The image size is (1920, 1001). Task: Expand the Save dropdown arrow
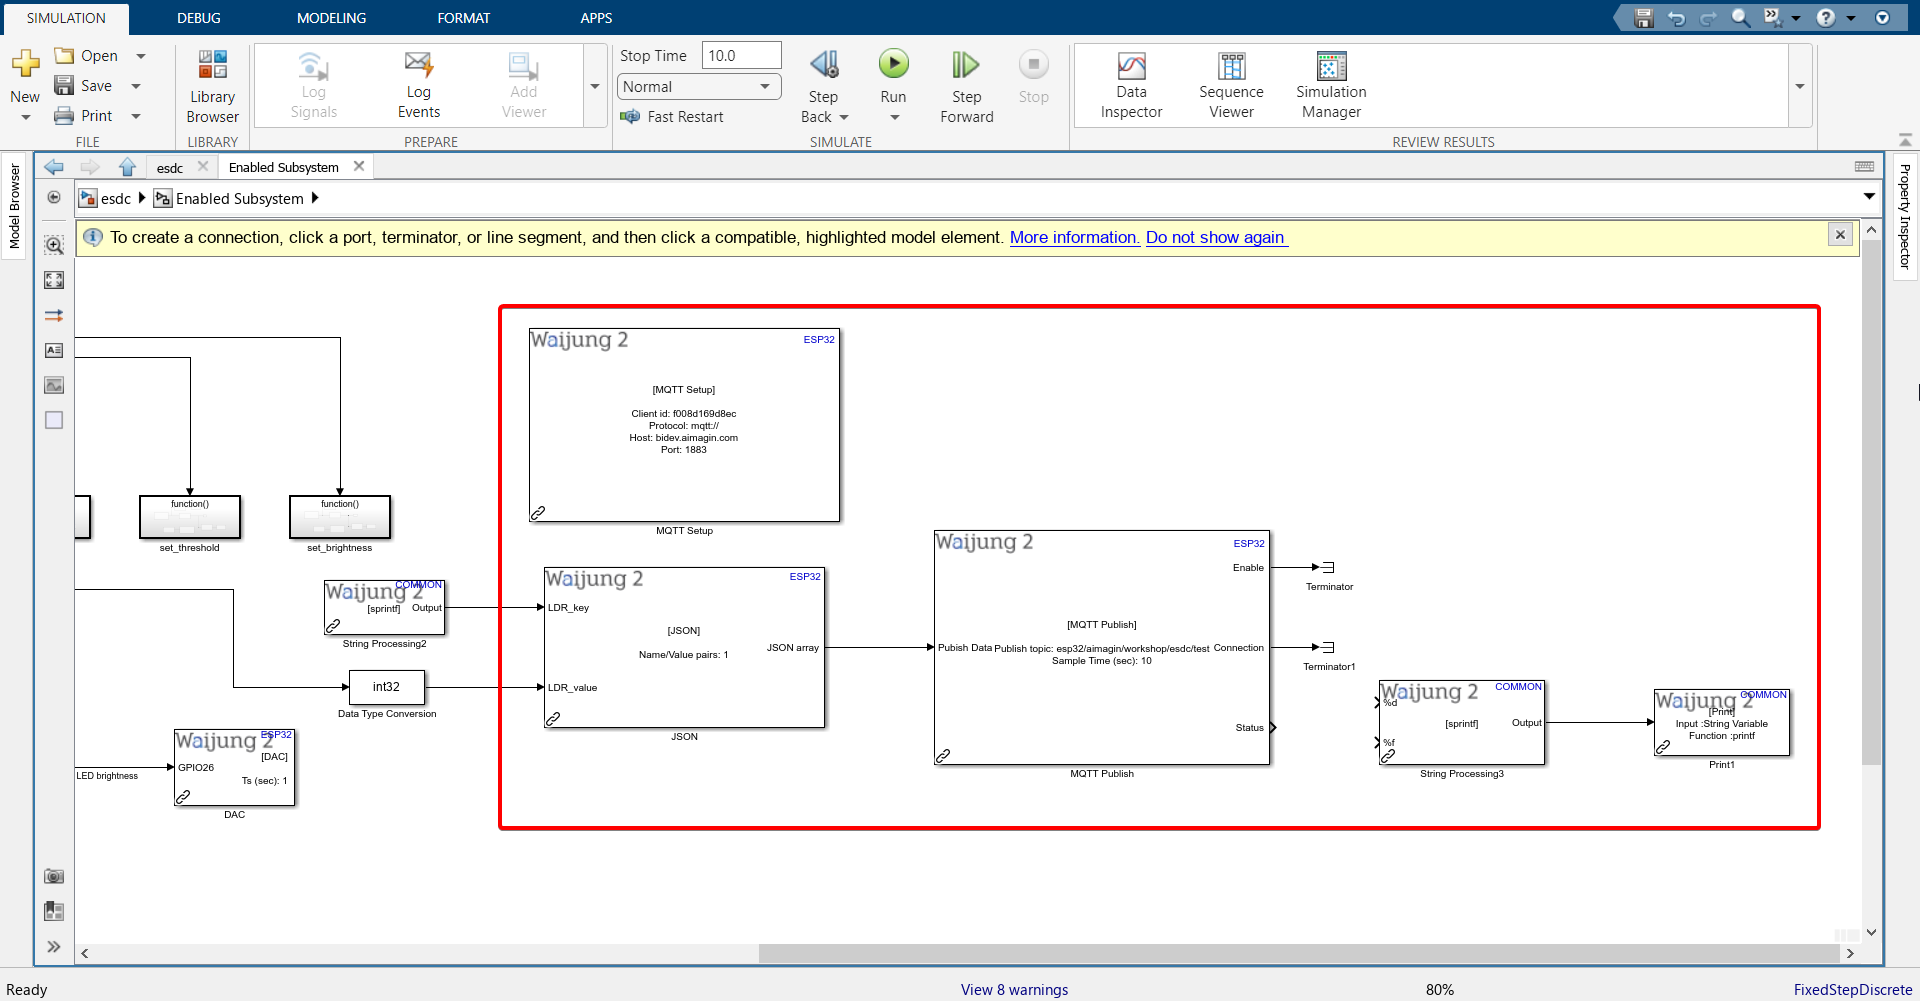[136, 86]
